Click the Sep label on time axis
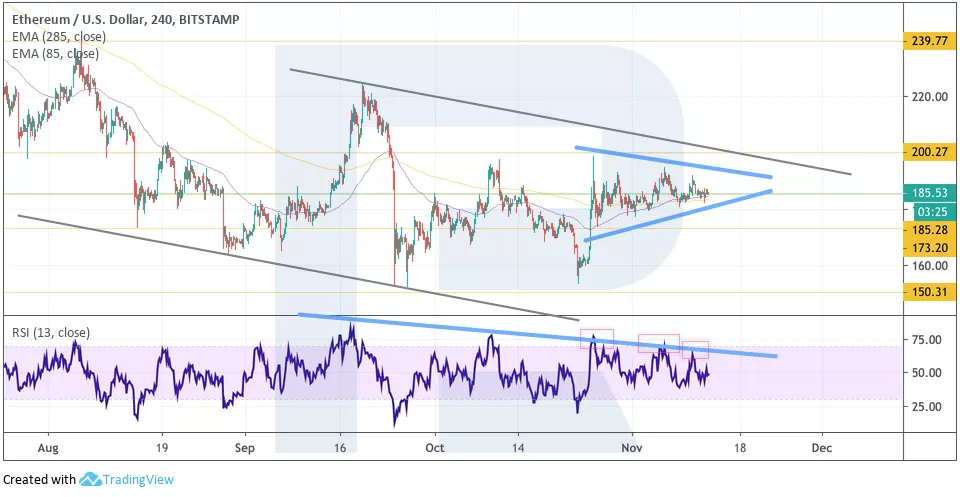Image resolution: width=960 pixels, height=497 pixels. click(x=244, y=450)
